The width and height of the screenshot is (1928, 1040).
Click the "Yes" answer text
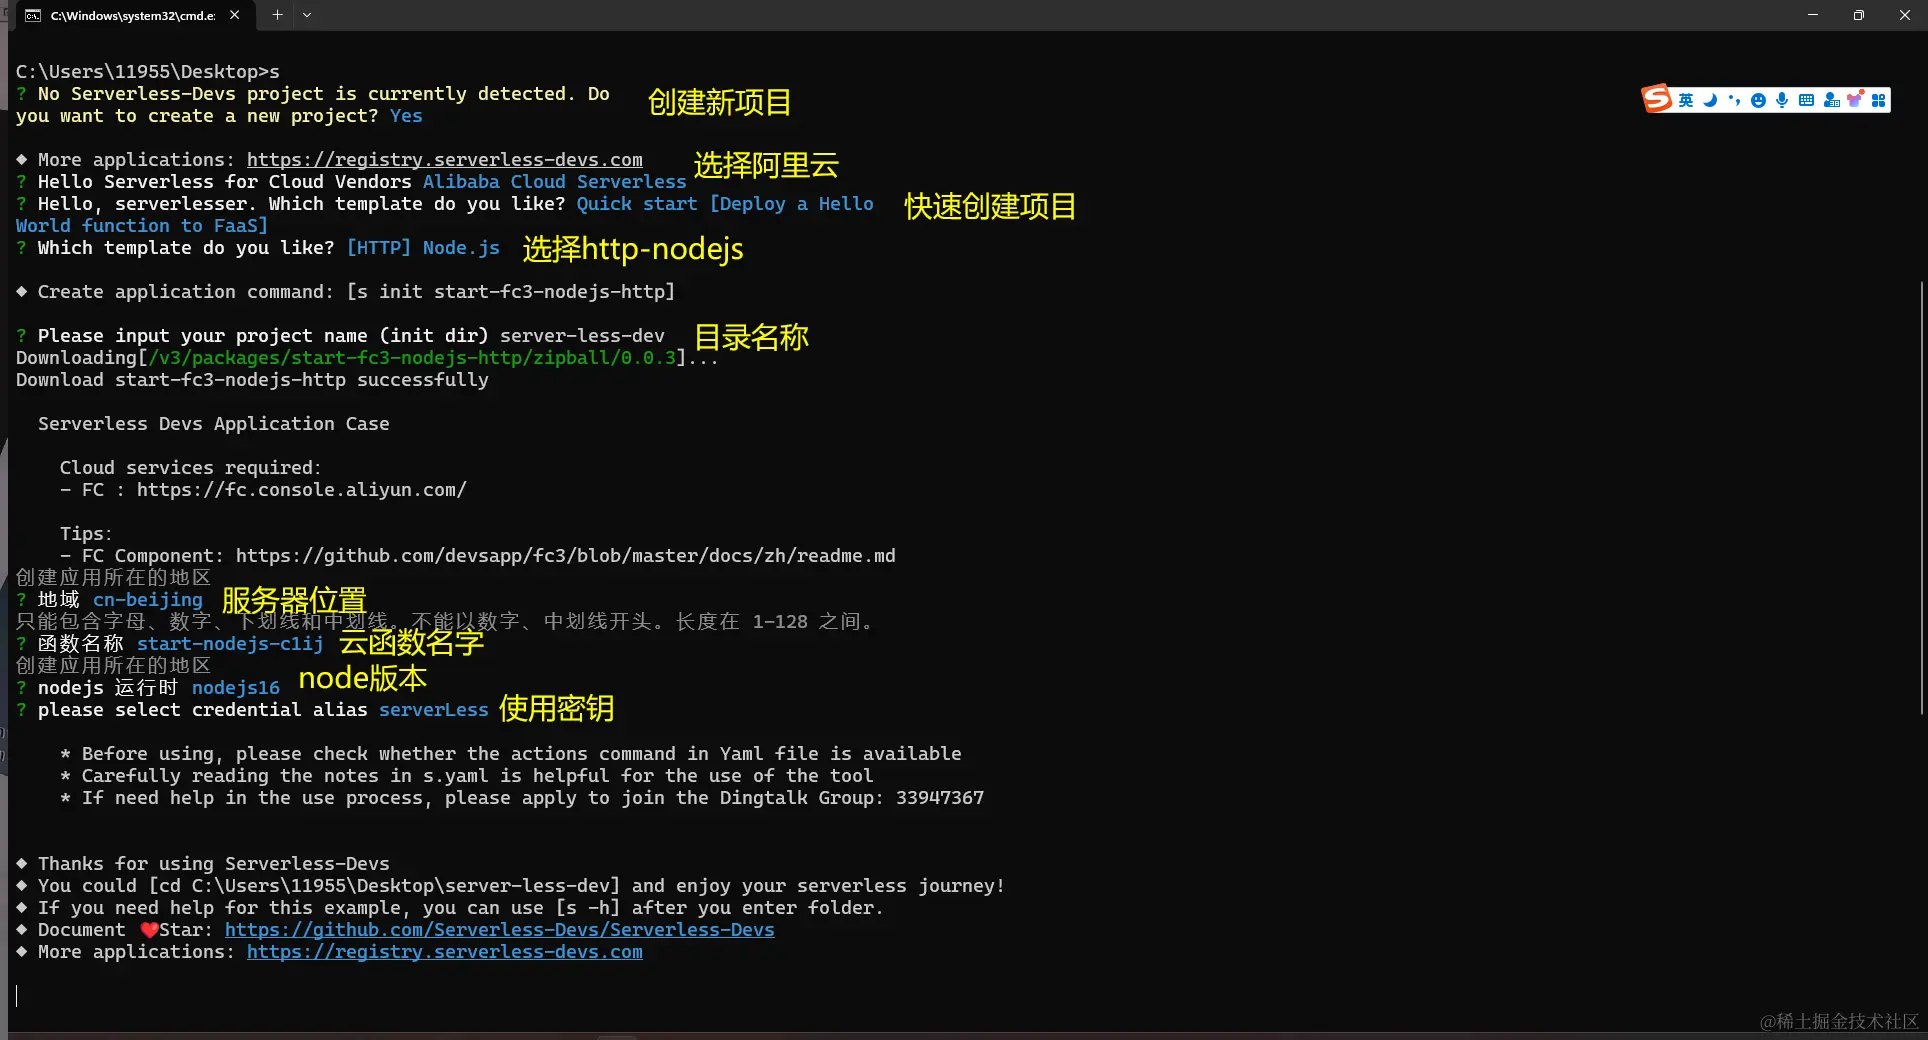406,116
